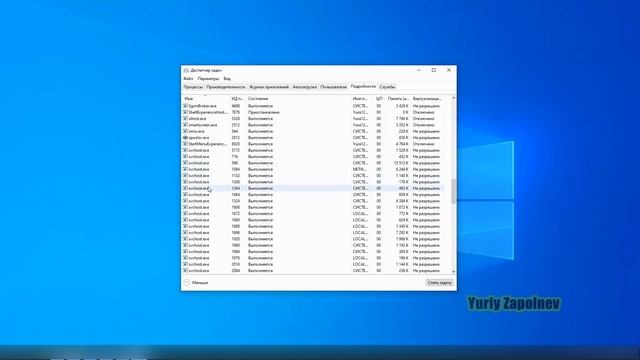Click the NETWORK user name cell
Image resolution: width=640 pixels, height=360 pixels.
360,169
